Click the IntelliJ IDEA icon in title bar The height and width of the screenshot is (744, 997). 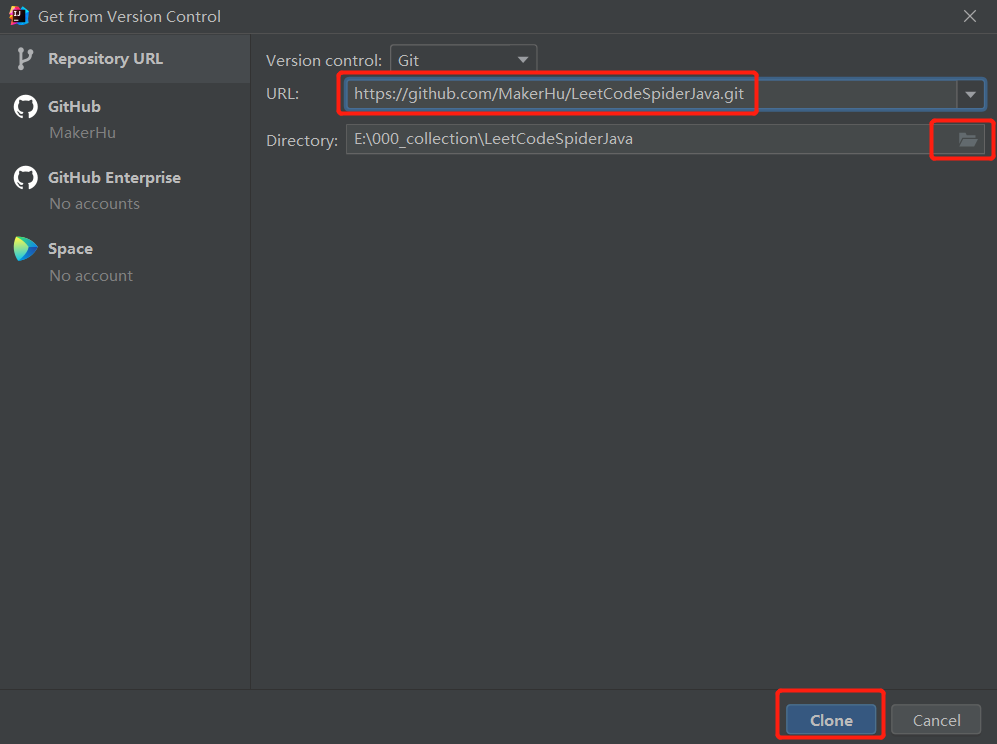18,16
